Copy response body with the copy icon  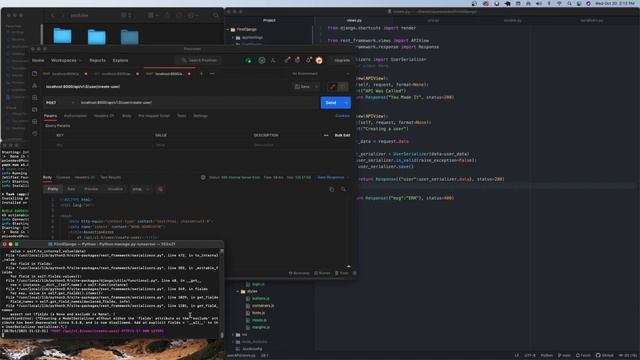(331, 189)
